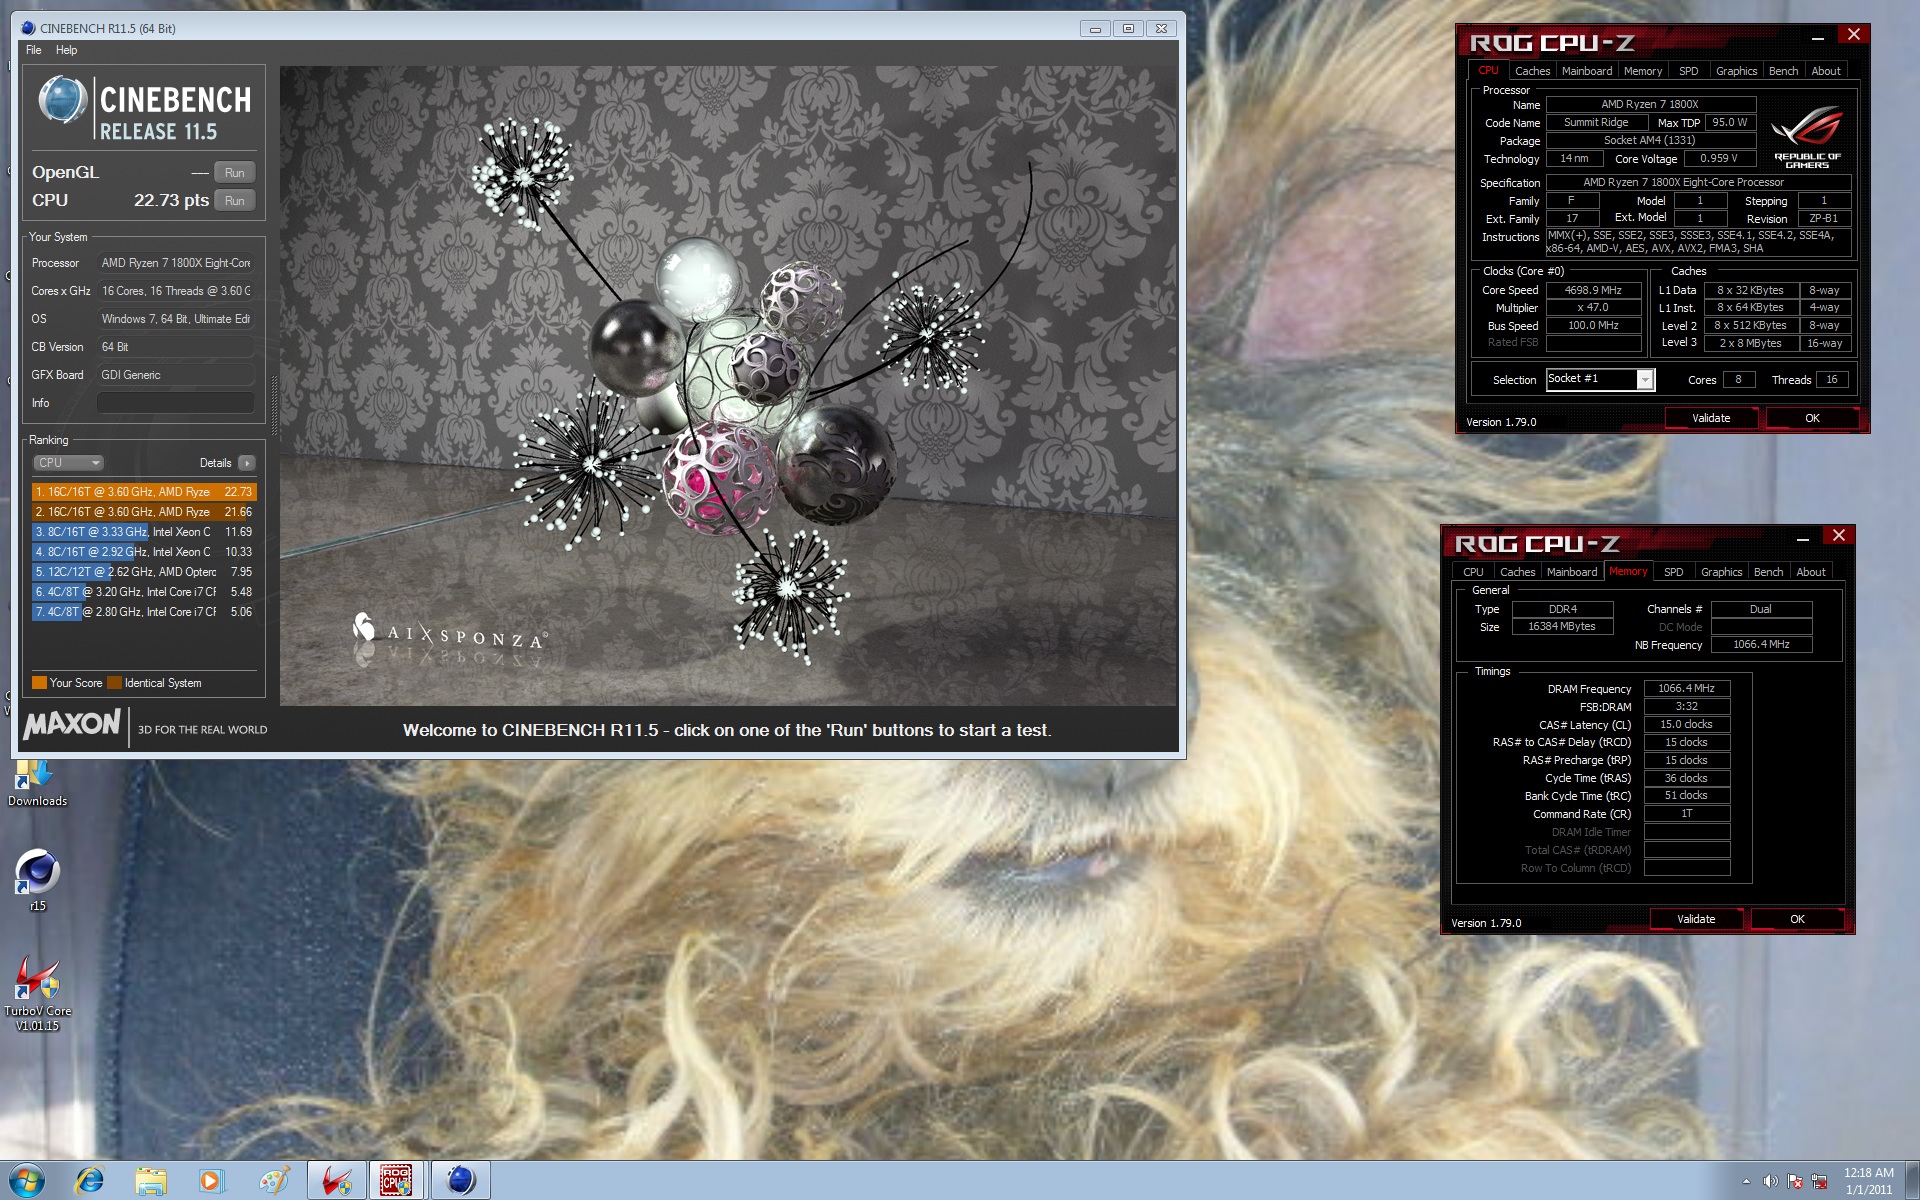Click the rendered scene preview image
The height and width of the screenshot is (1200, 1920).
coord(728,386)
